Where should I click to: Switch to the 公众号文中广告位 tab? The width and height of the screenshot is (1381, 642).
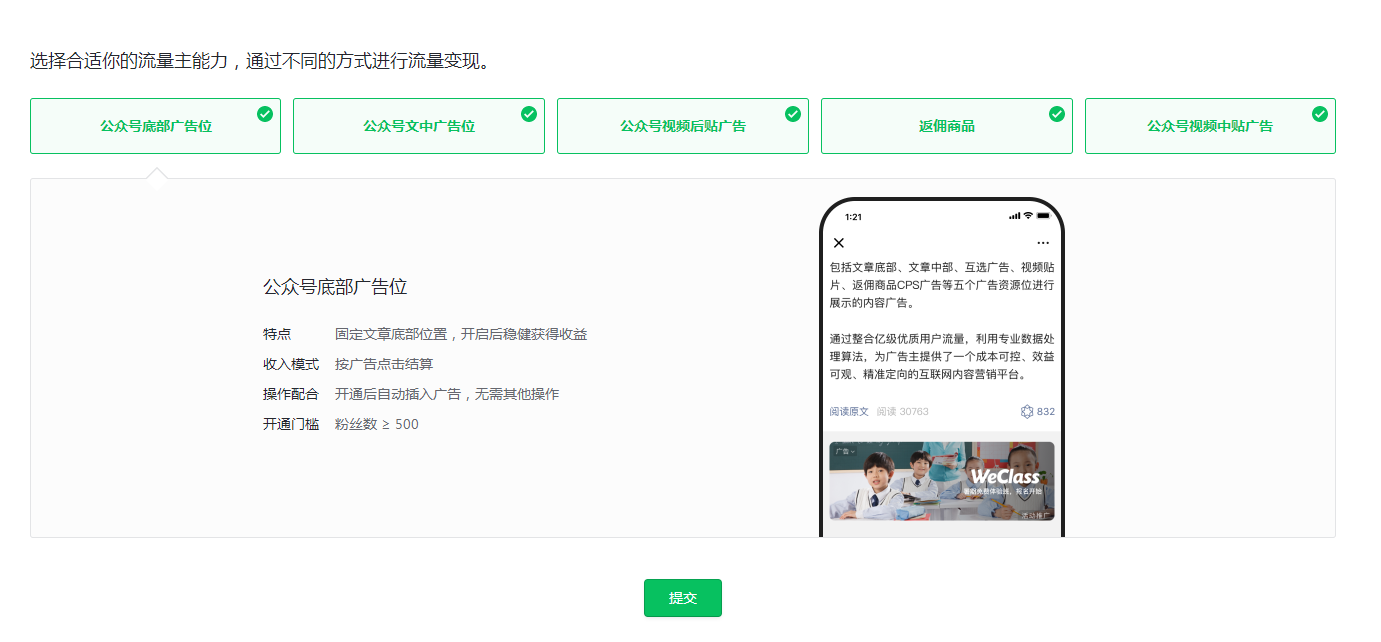click(x=418, y=125)
